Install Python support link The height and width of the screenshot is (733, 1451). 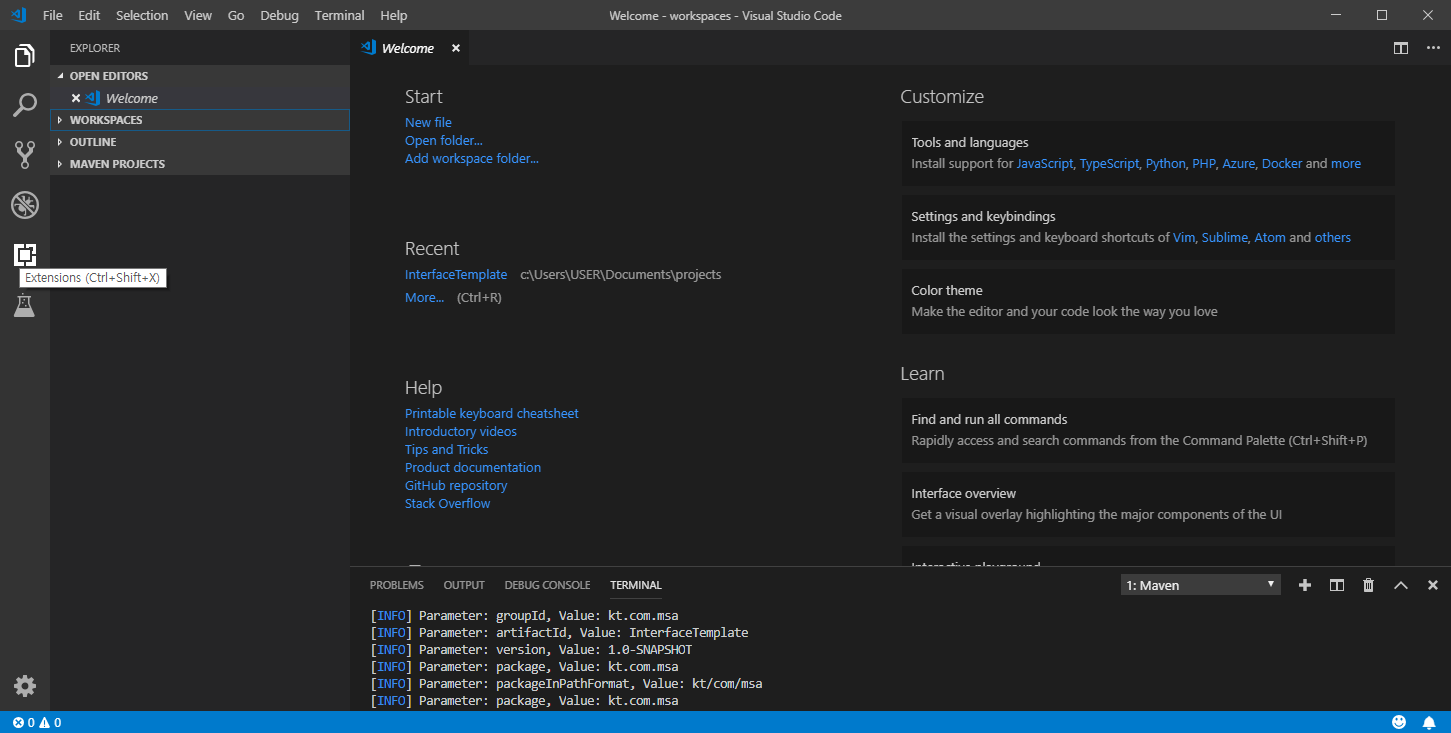(x=1166, y=163)
